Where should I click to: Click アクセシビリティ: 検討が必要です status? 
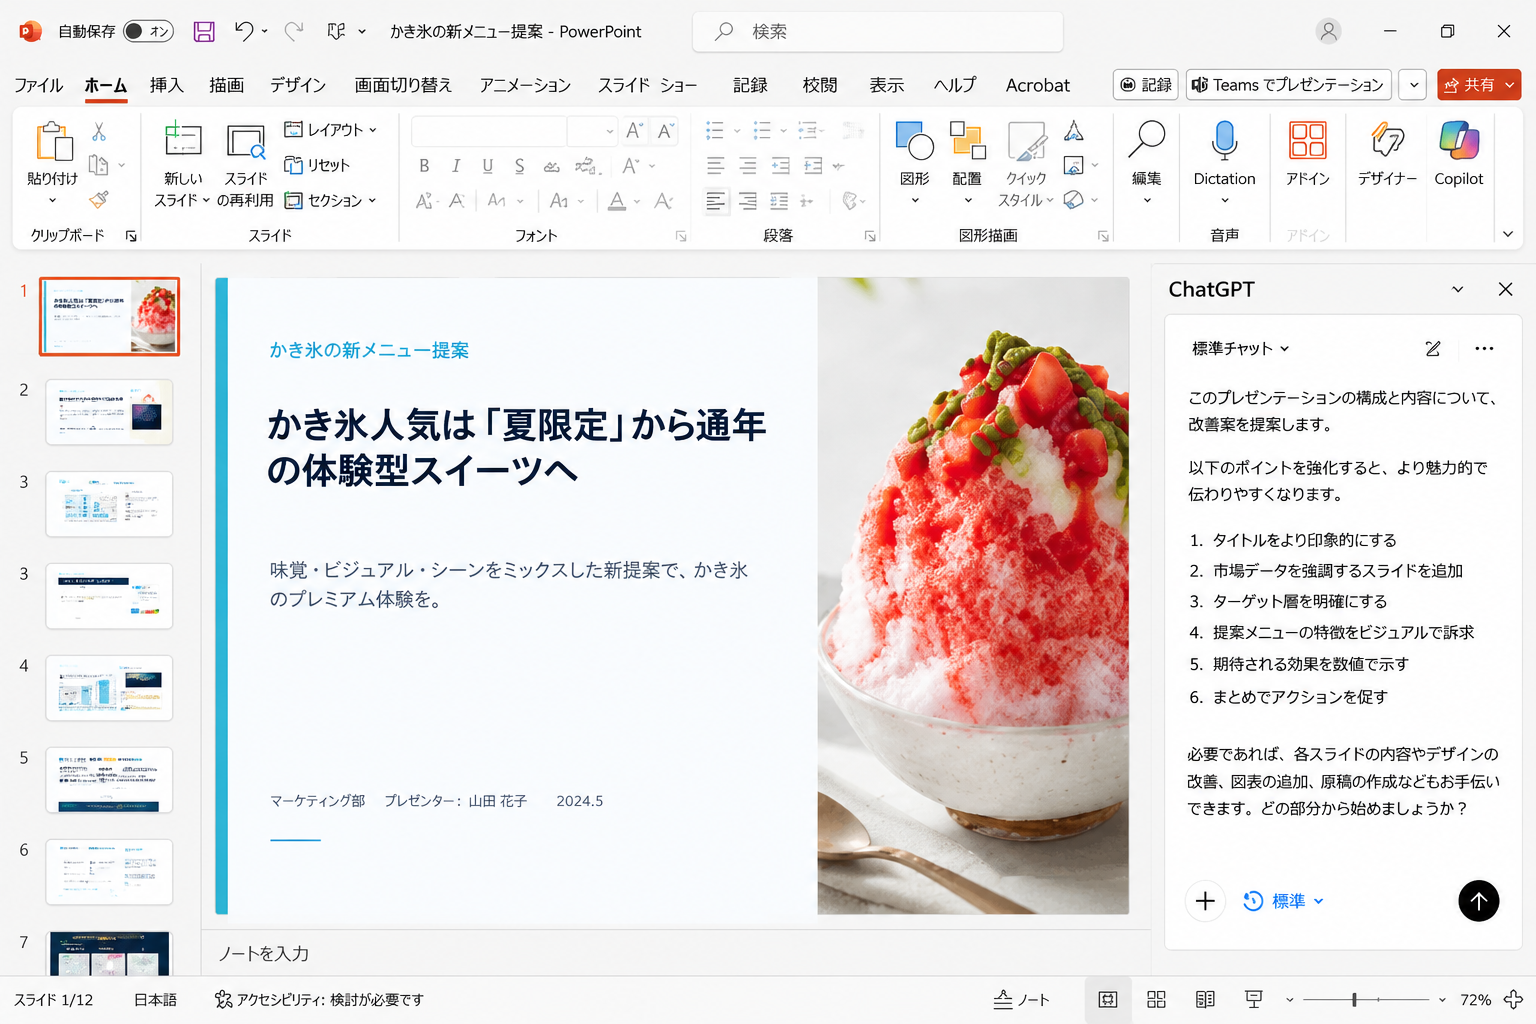click(x=319, y=999)
